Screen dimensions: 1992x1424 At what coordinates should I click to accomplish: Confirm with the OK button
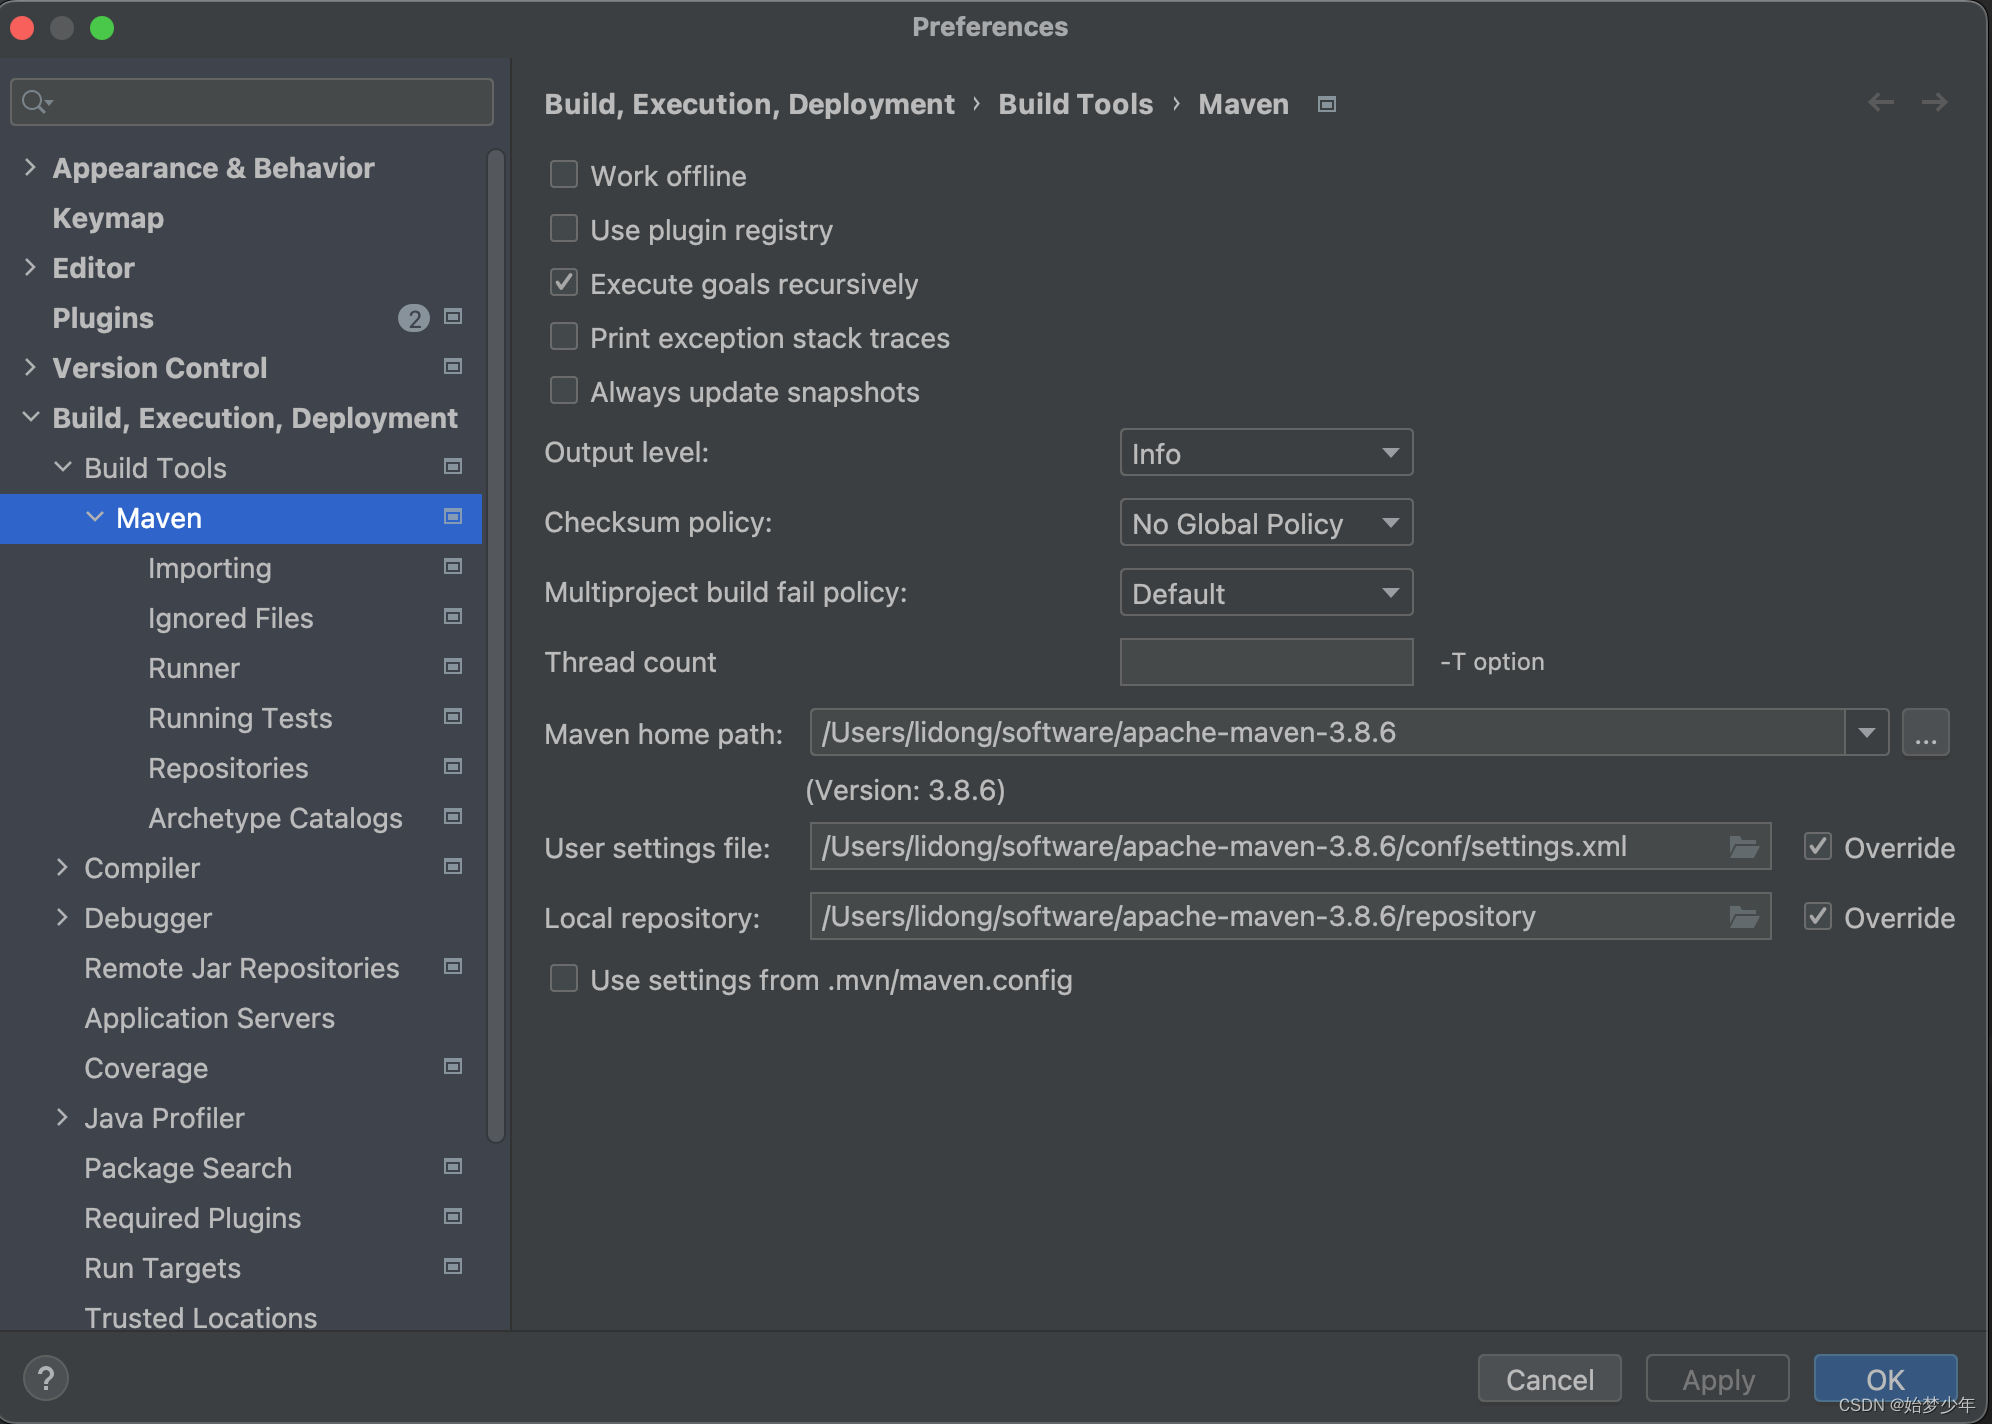pos(1886,1379)
